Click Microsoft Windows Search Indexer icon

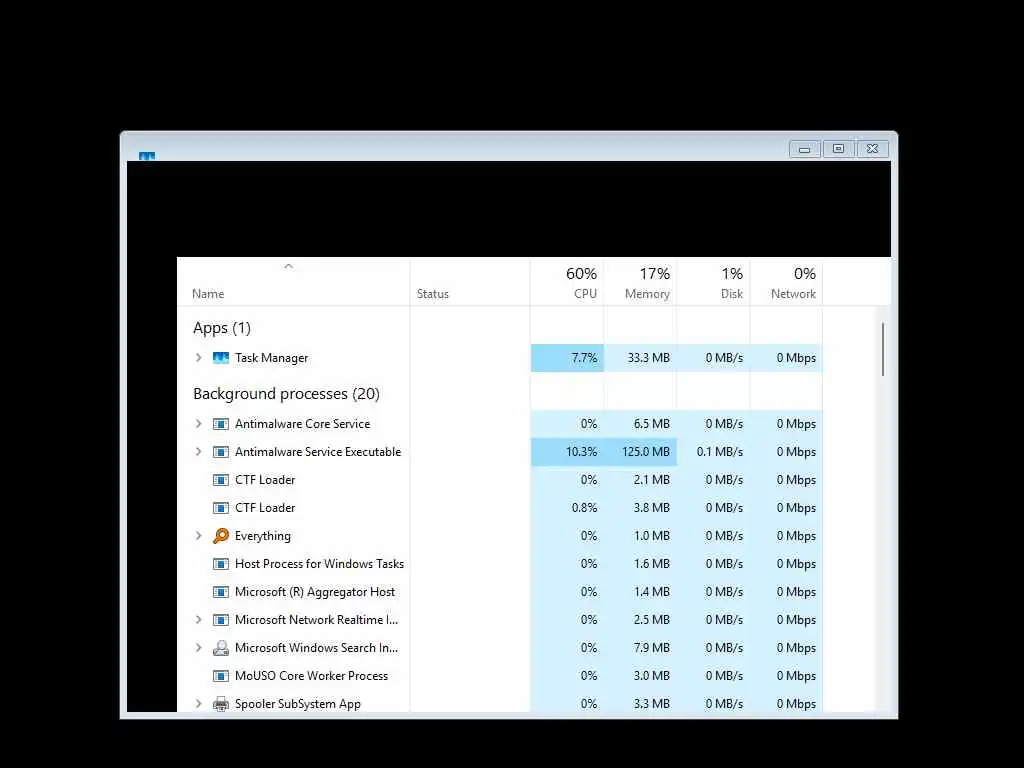coord(221,648)
